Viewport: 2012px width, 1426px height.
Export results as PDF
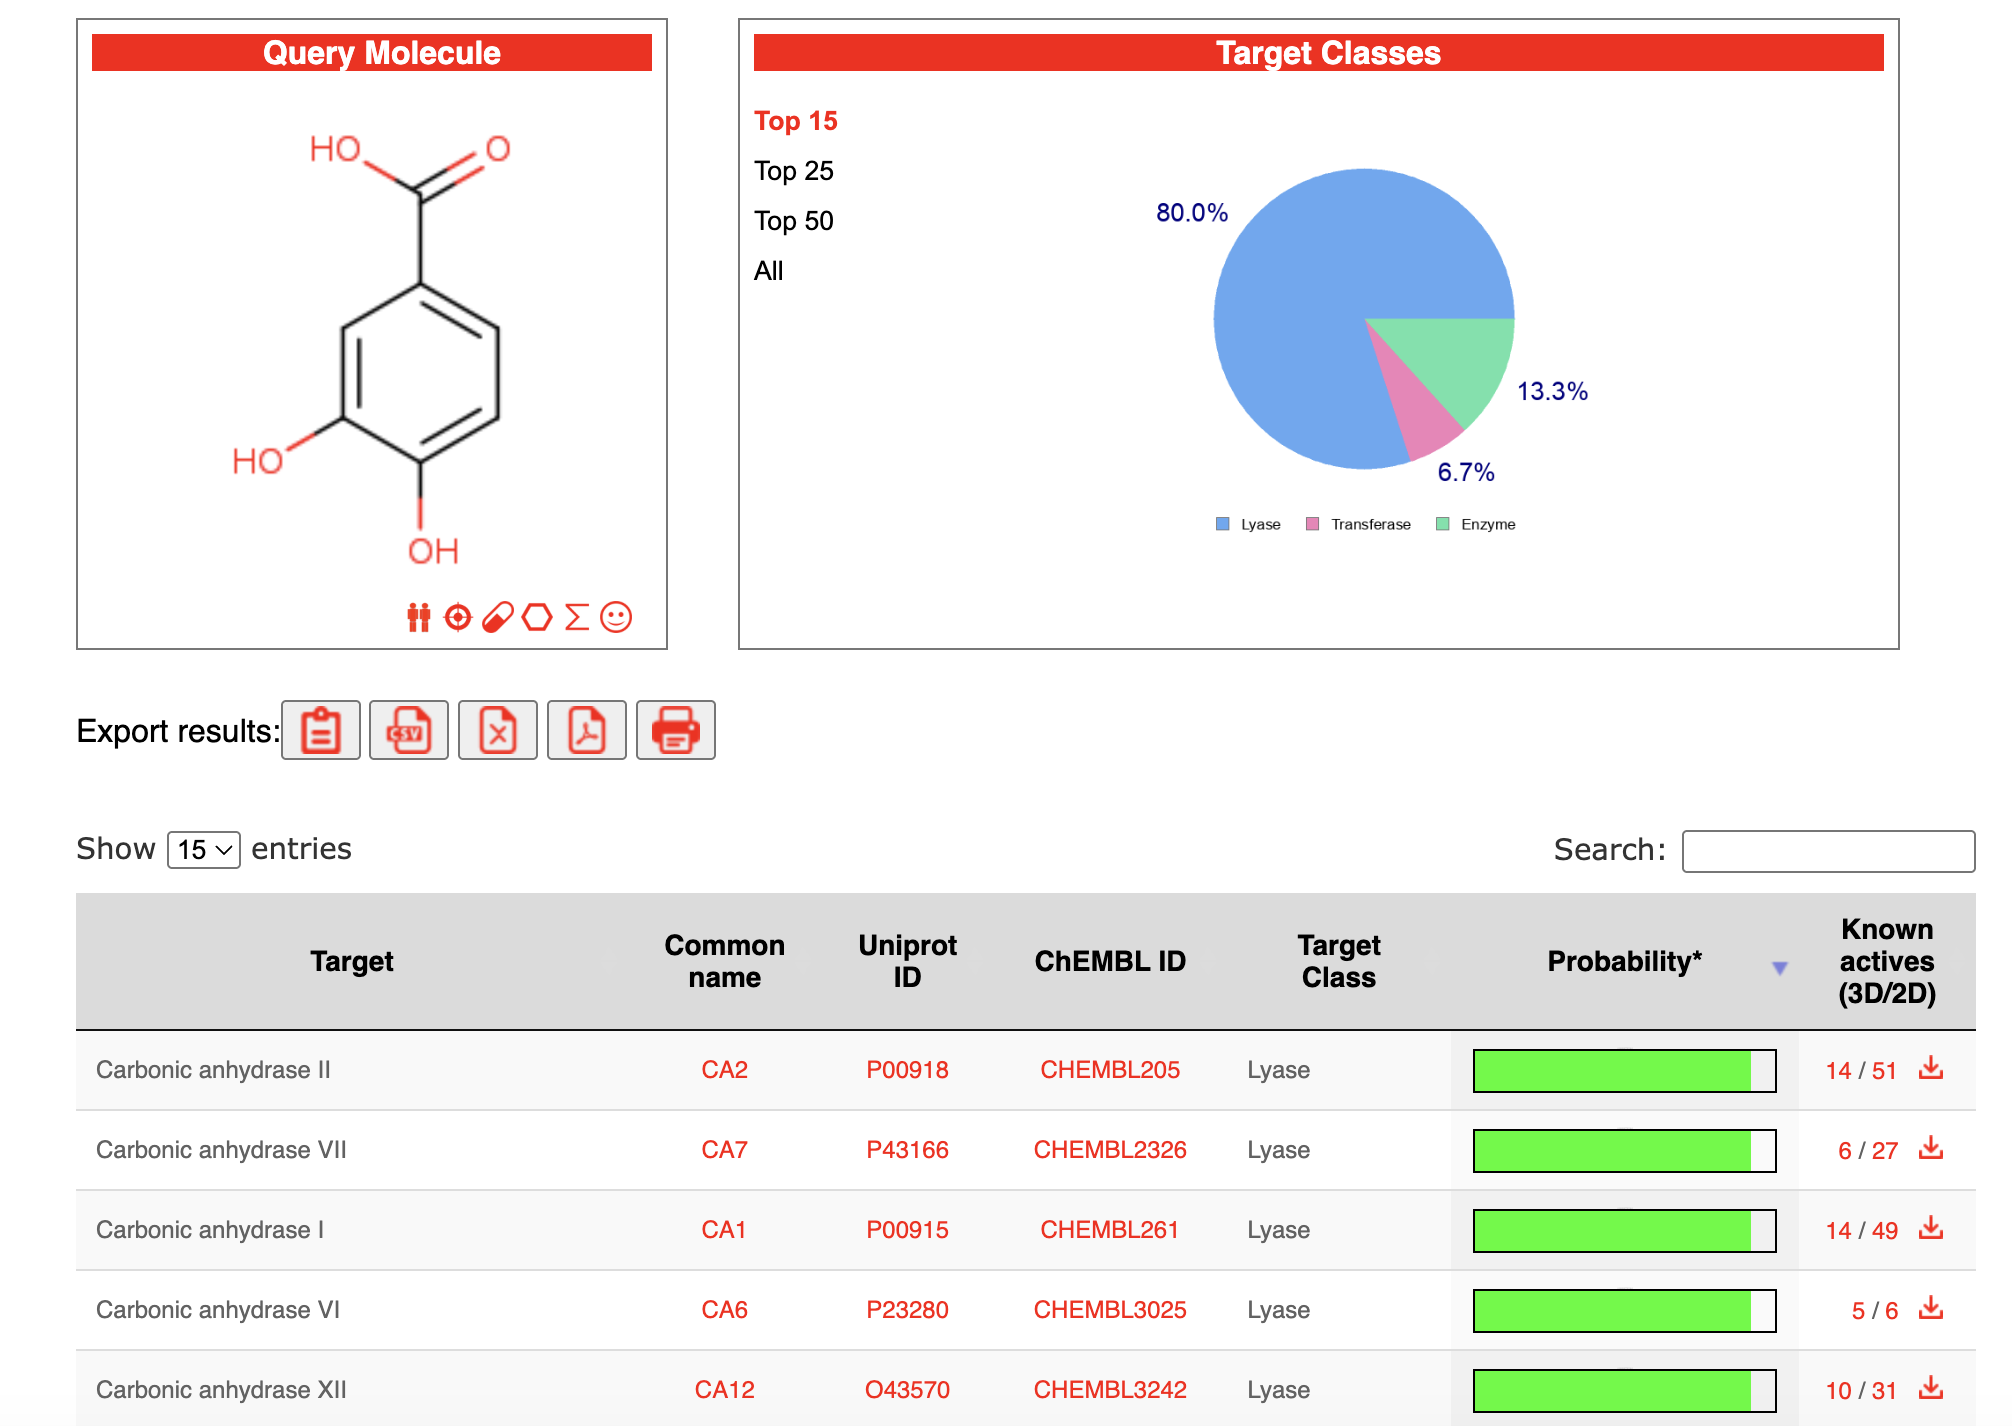[x=586, y=731]
